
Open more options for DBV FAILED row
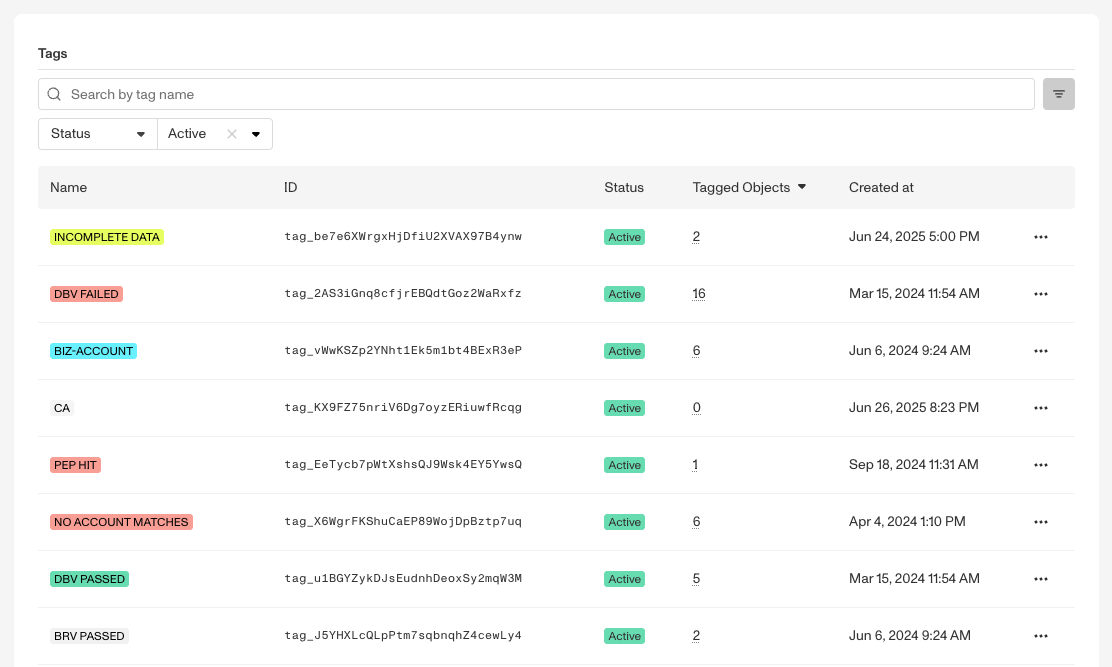(x=1040, y=294)
